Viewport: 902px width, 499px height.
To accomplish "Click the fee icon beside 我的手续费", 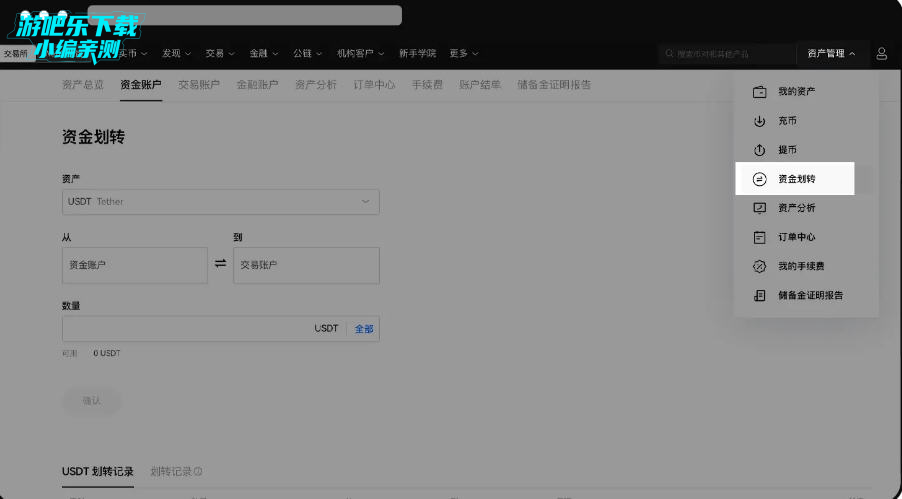I will [759, 266].
